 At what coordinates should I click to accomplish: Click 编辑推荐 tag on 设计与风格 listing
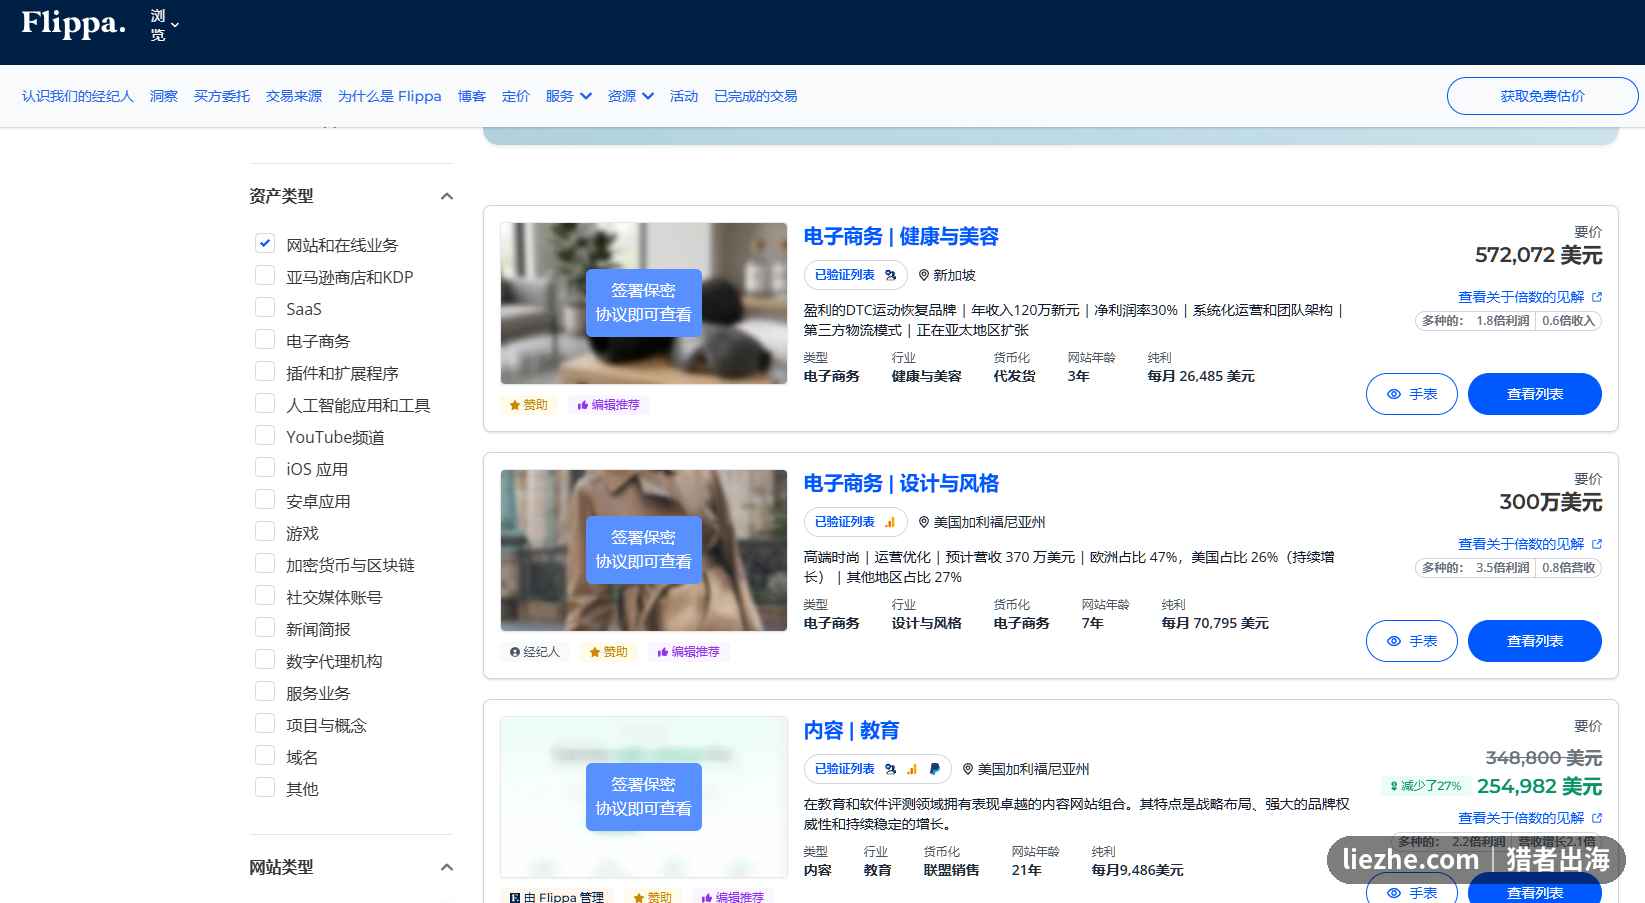click(688, 652)
